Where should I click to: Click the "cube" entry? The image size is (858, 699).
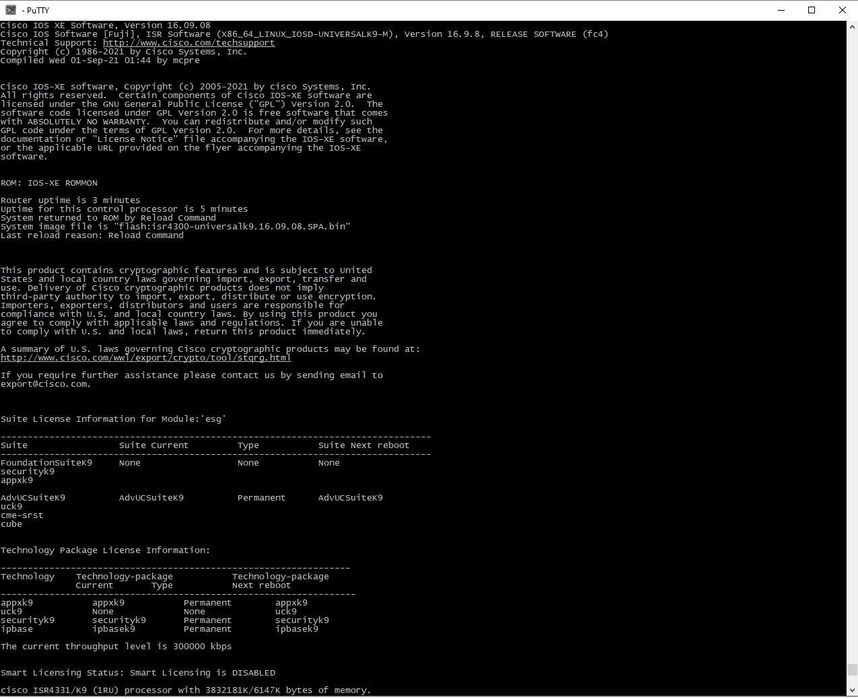[x=11, y=524]
